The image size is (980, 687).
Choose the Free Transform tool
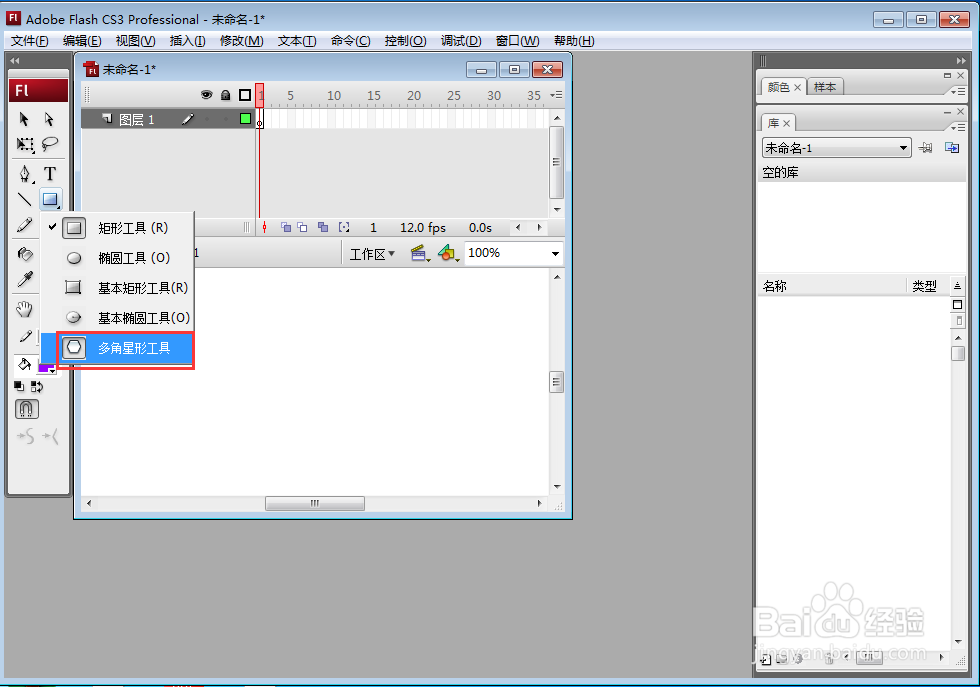click(x=25, y=145)
